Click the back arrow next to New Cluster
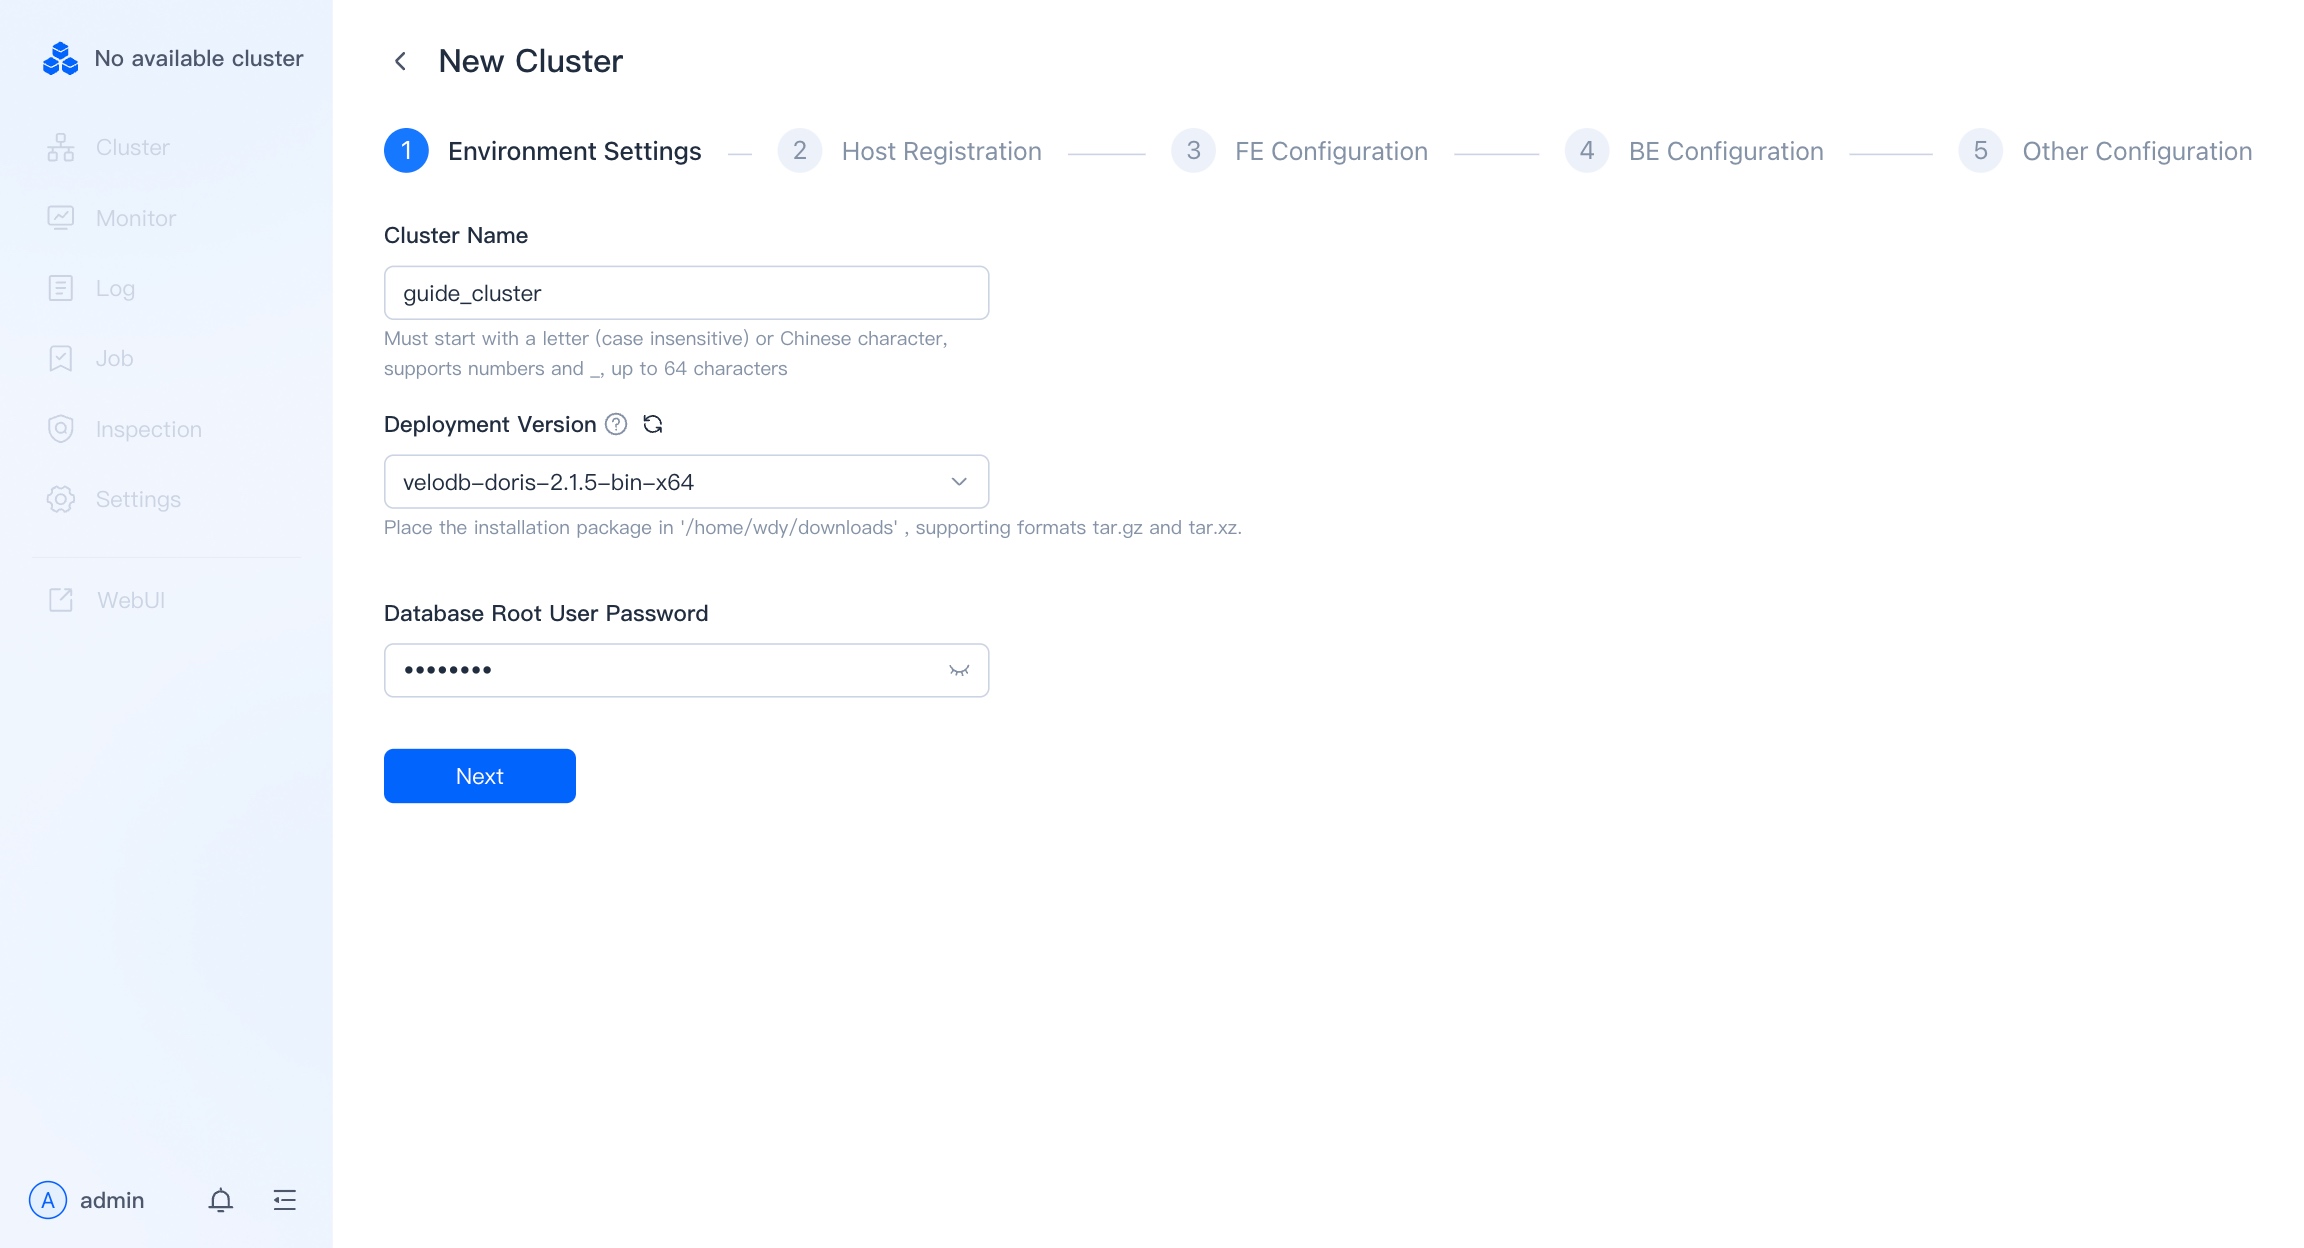Viewport: 2304px width, 1248px height. tap(400, 61)
